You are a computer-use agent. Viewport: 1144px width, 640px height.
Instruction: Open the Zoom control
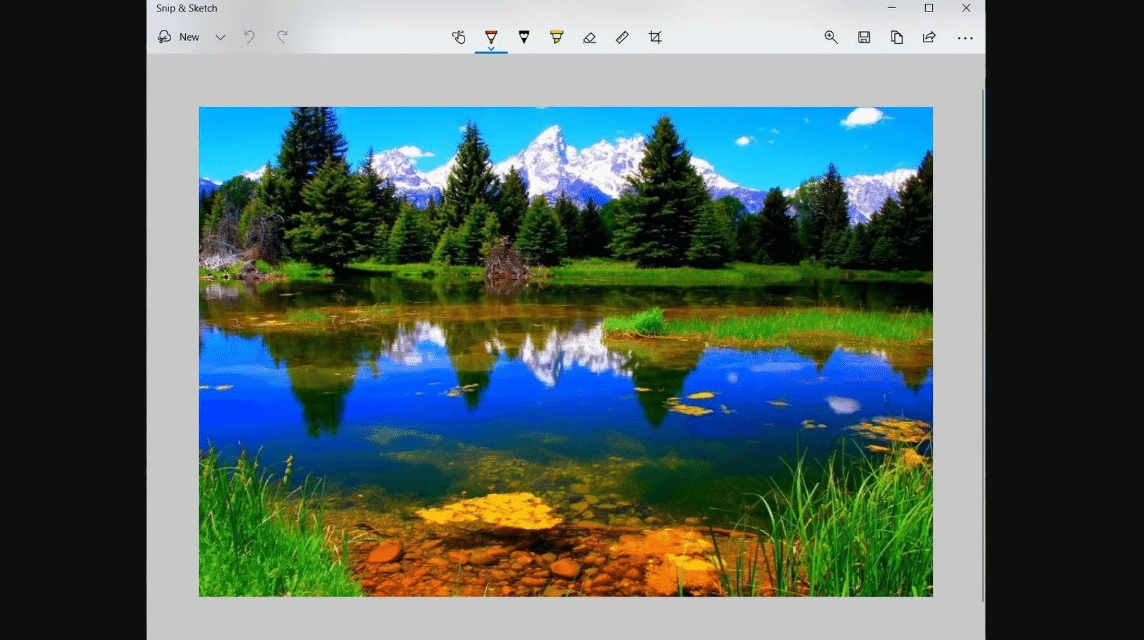pyautogui.click(x=831, y=37)
